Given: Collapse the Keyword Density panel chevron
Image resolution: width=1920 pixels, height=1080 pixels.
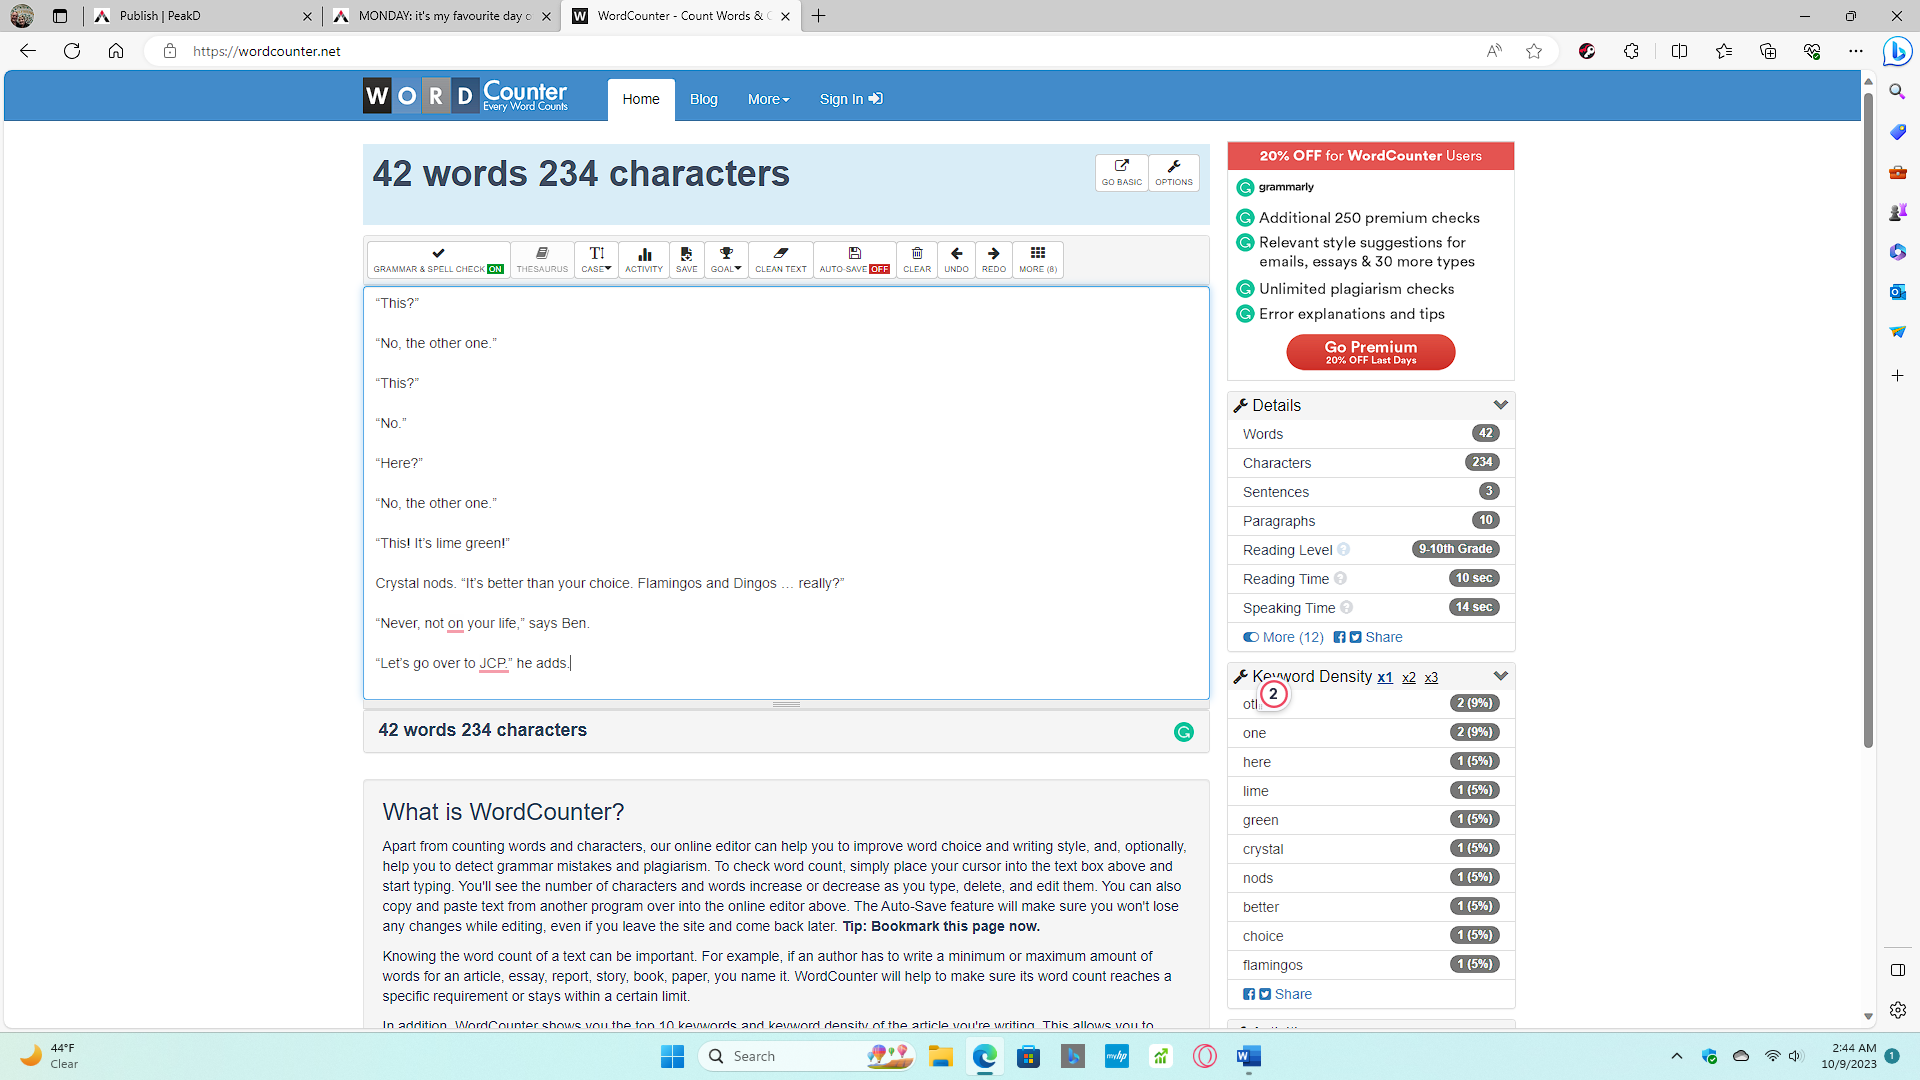Looking at the screenshot, I should tap(1500, 676).
